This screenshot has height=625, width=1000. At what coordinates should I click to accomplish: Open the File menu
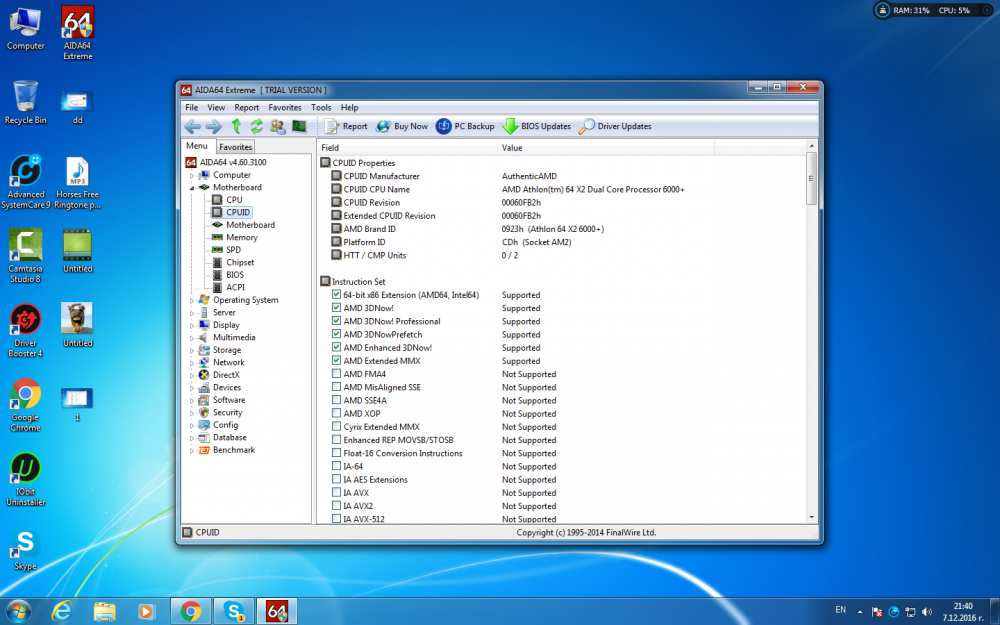191,108
